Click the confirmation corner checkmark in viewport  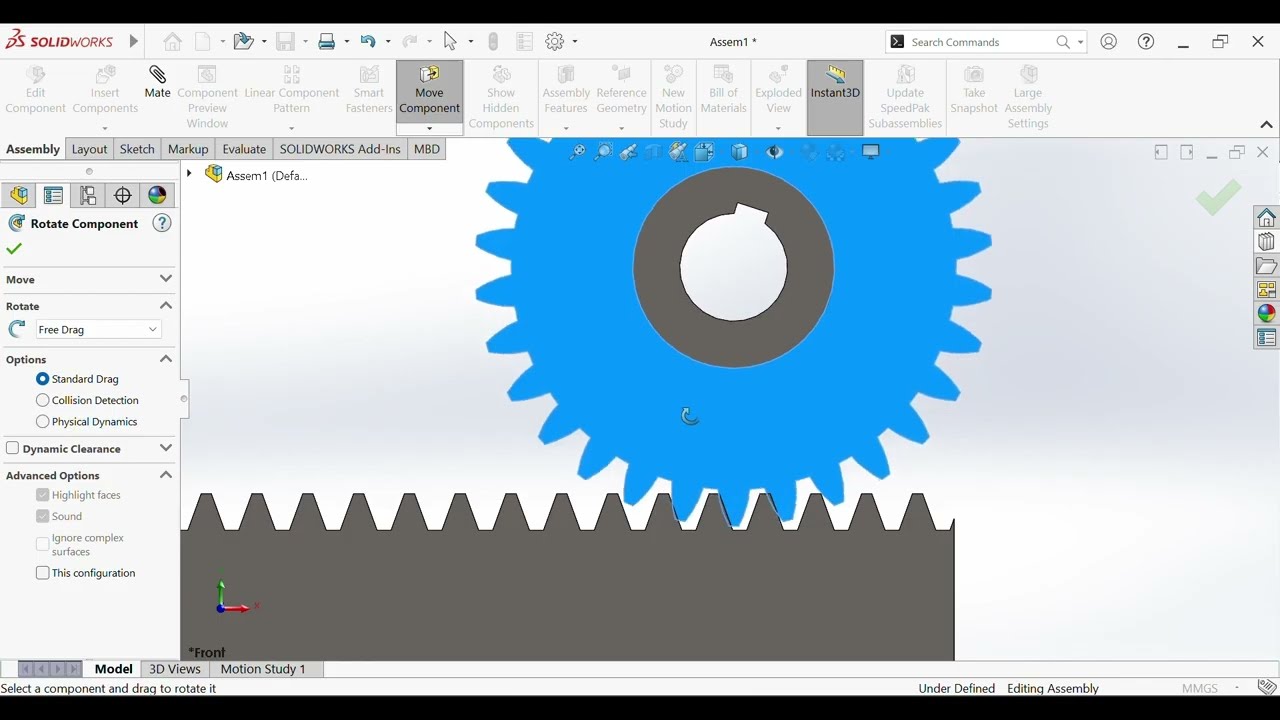click(1218, 197)
